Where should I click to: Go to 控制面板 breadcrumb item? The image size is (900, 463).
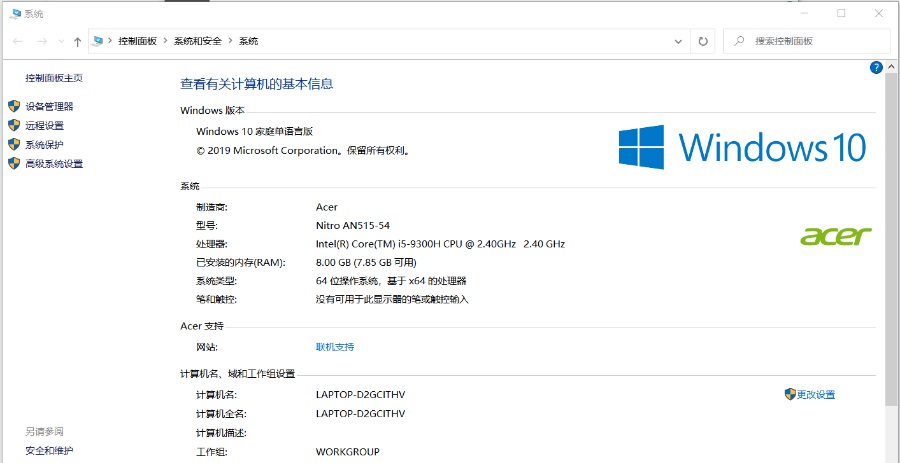pos(138,41)
